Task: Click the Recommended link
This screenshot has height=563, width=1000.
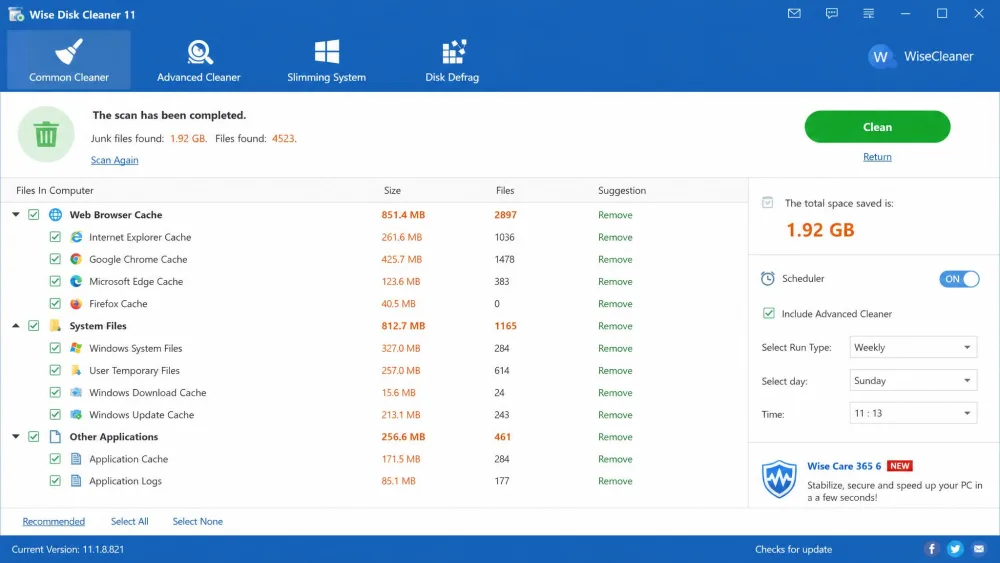Action: tap(54, 522)
